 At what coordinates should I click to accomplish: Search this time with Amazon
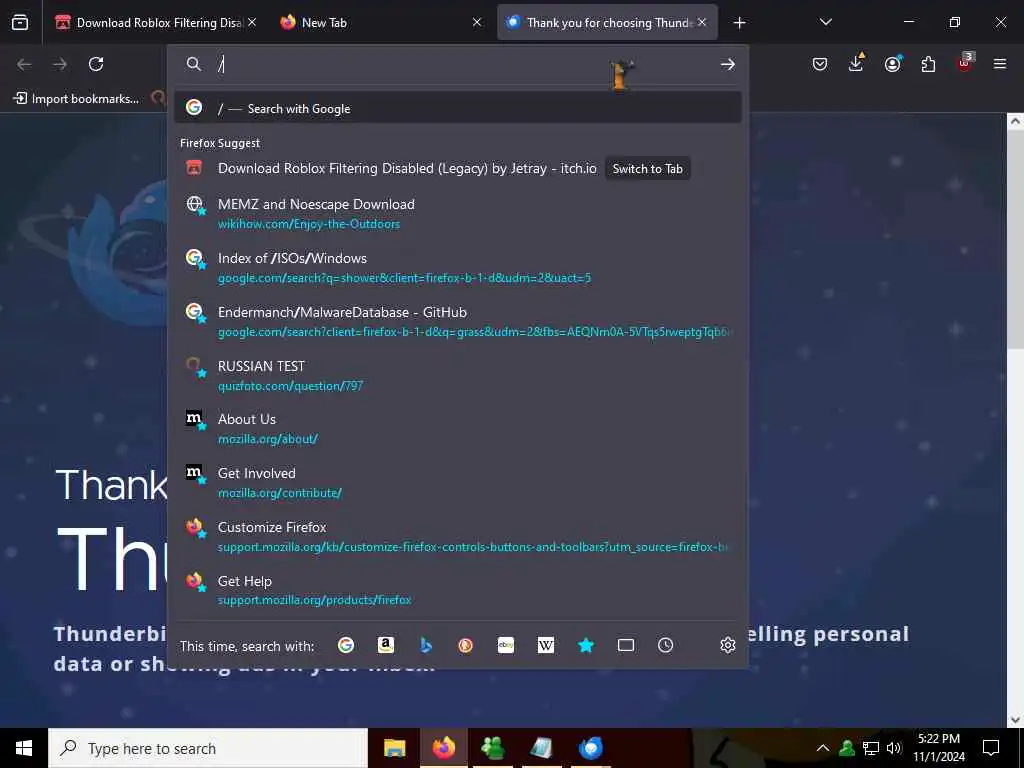click(386, 645)
